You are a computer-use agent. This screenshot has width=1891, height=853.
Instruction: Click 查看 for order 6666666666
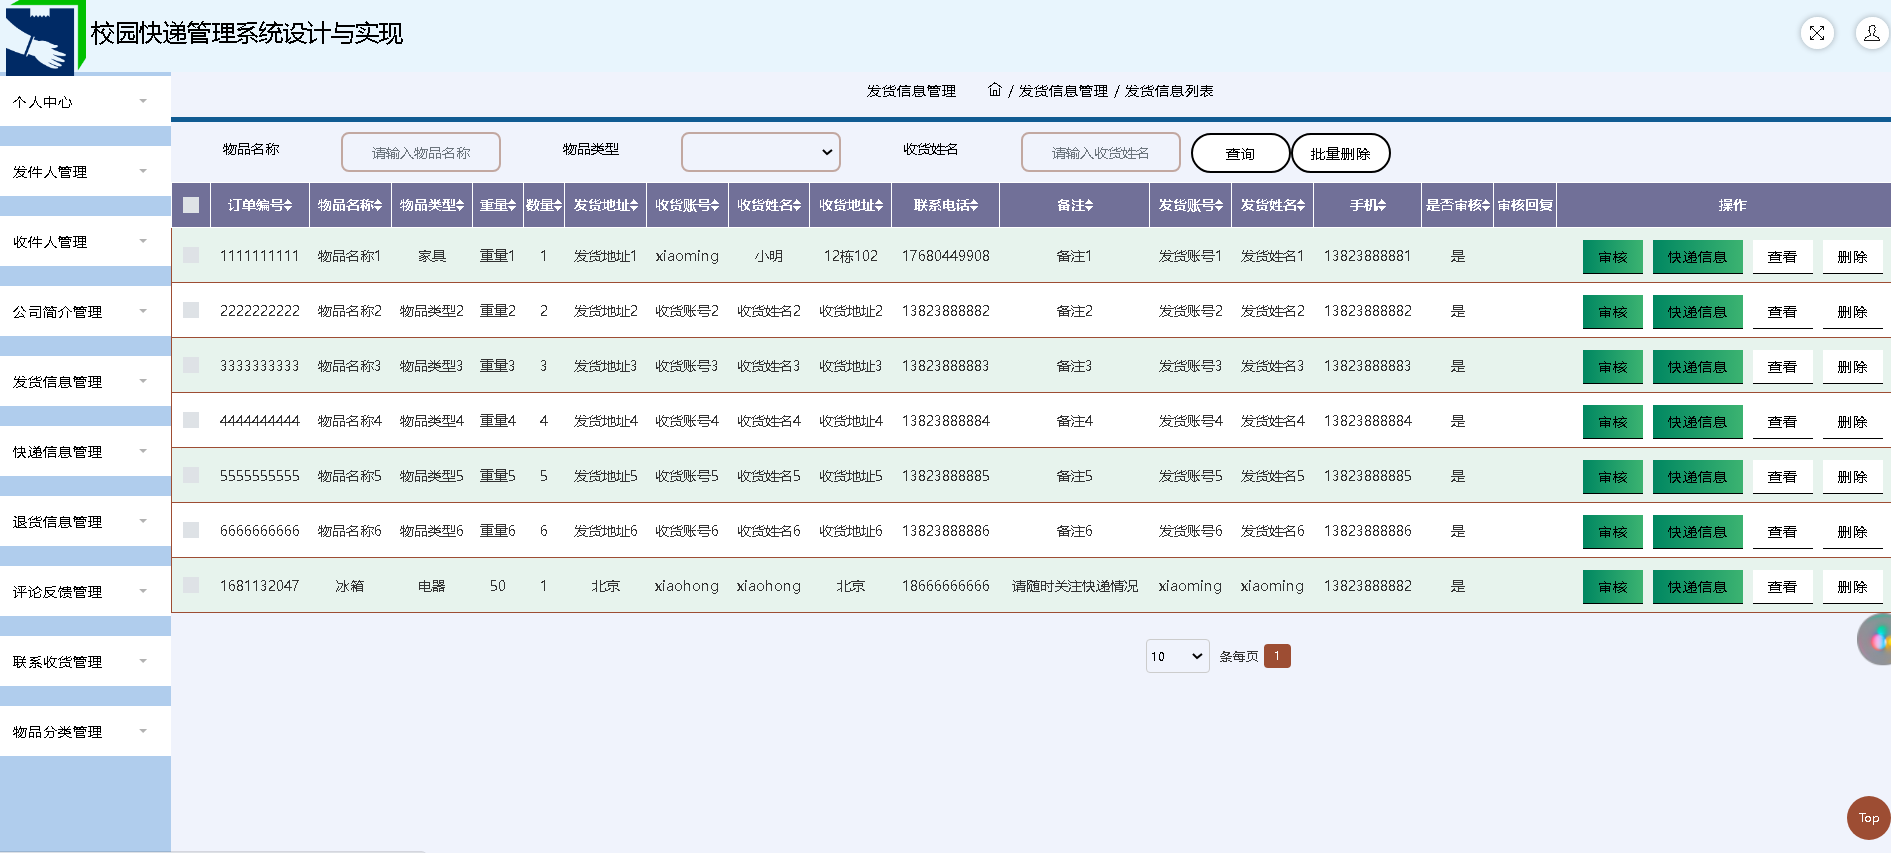pyautogui.click(x=1782, y=532)
